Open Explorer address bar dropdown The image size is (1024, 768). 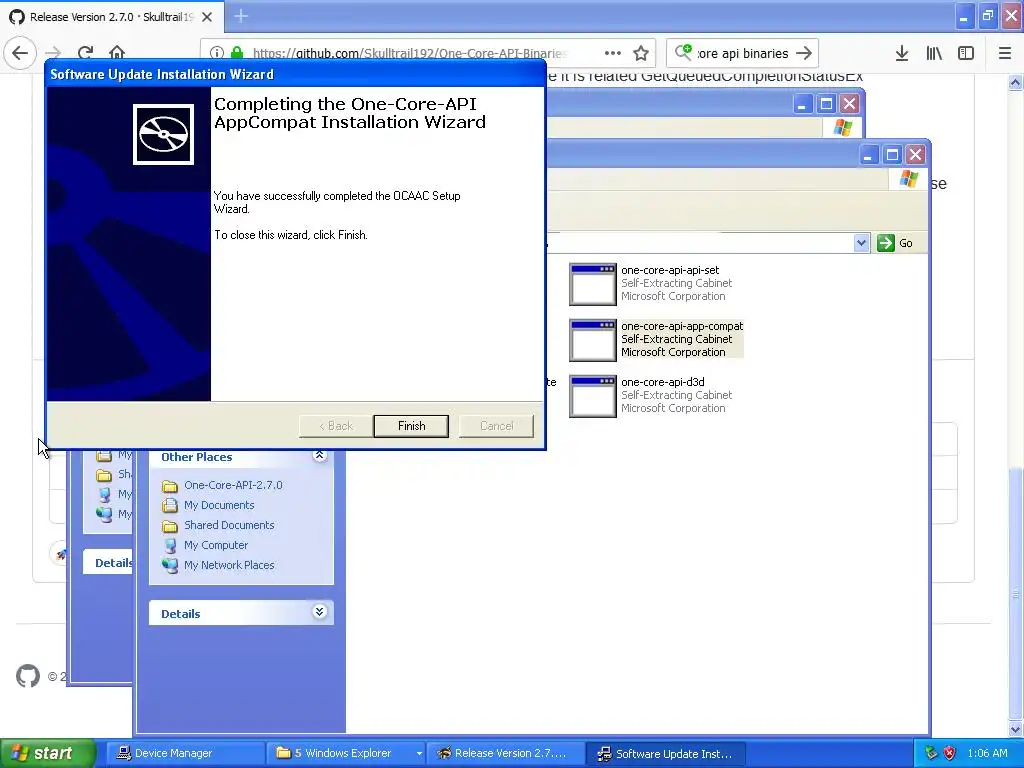pyautogui.click(x=861, y=243)
